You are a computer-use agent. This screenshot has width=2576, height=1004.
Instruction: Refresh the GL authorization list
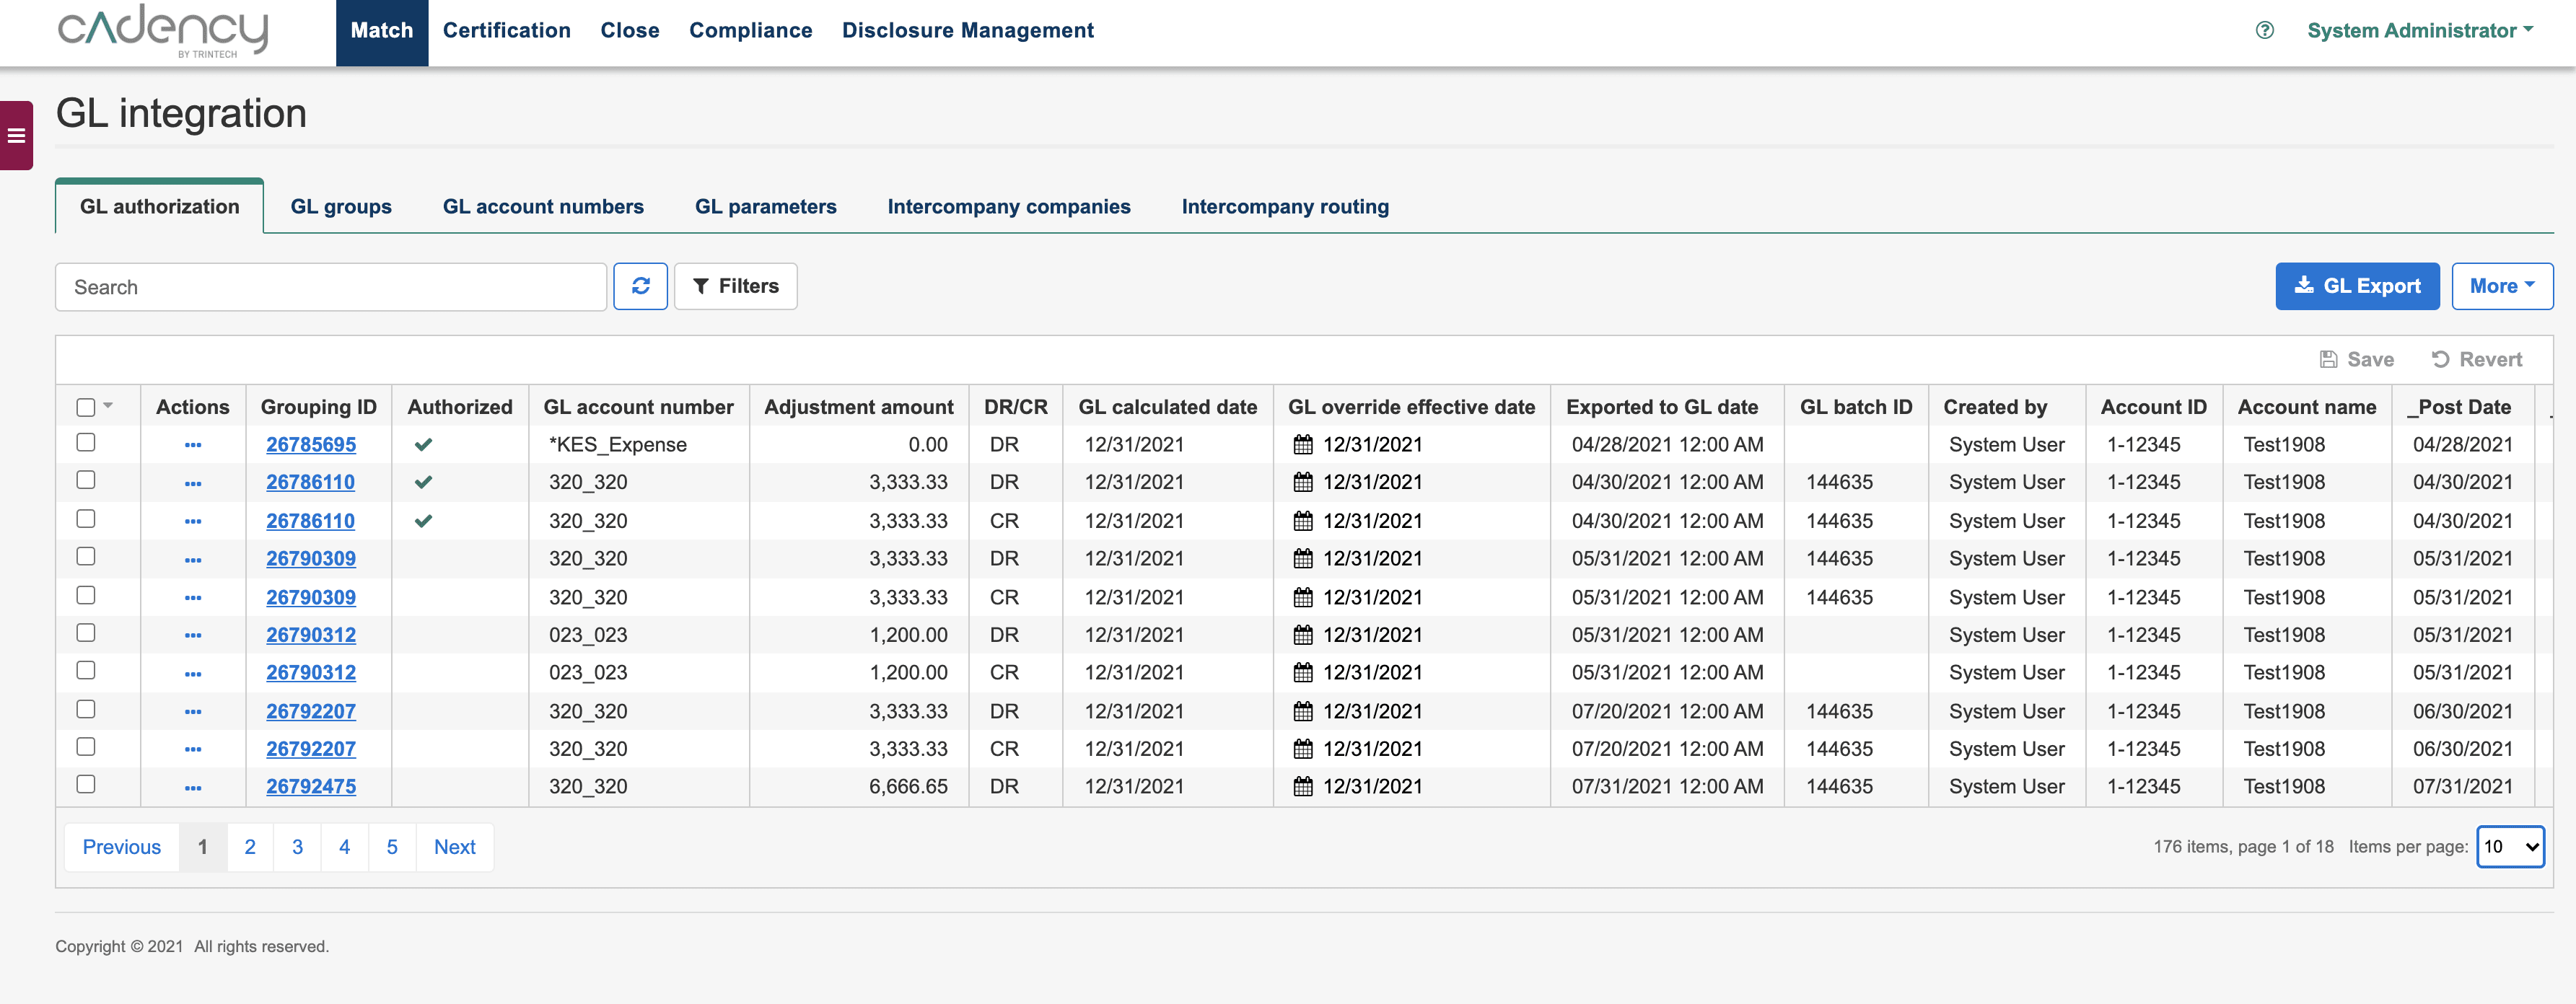point(641,285)
